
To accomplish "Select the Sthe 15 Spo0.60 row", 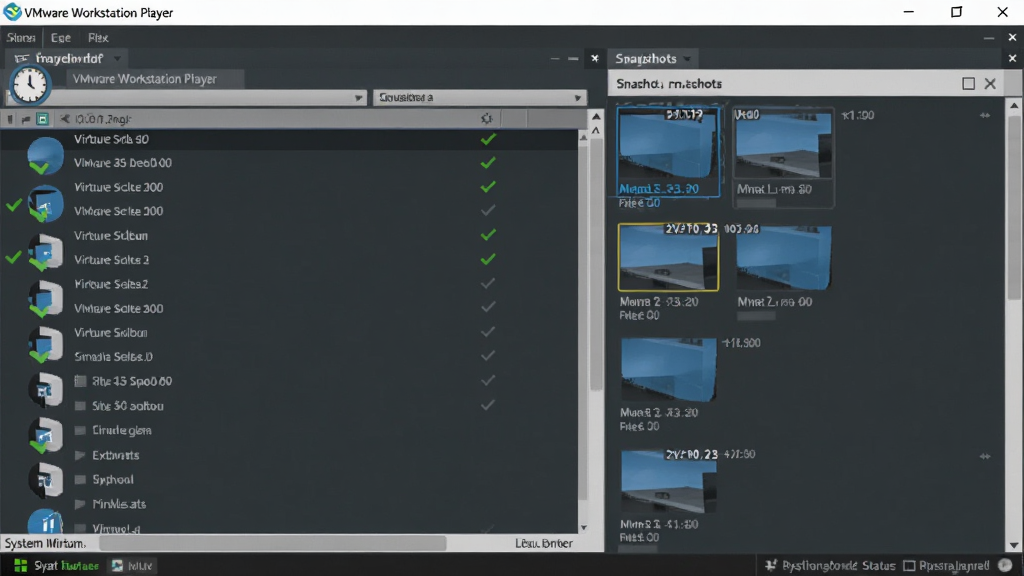I will pyautogui.click(x=123, y=381).
